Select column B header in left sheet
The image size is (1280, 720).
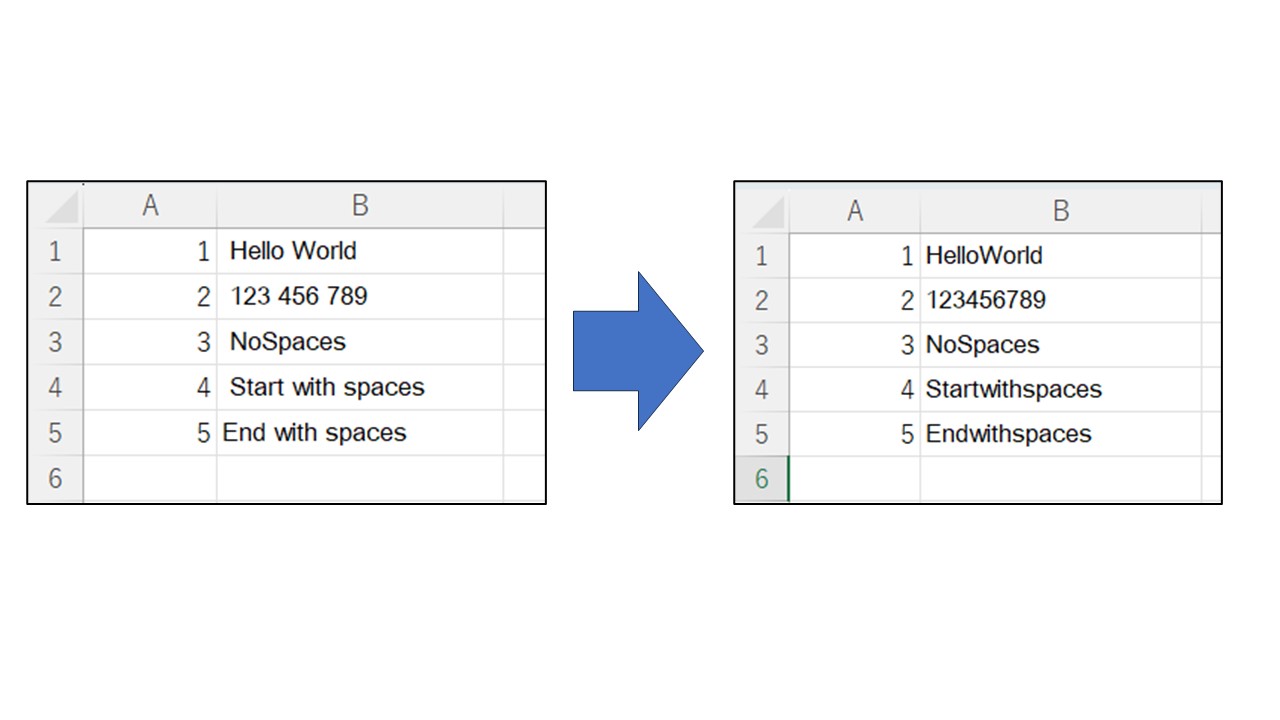tap(360, 206)
